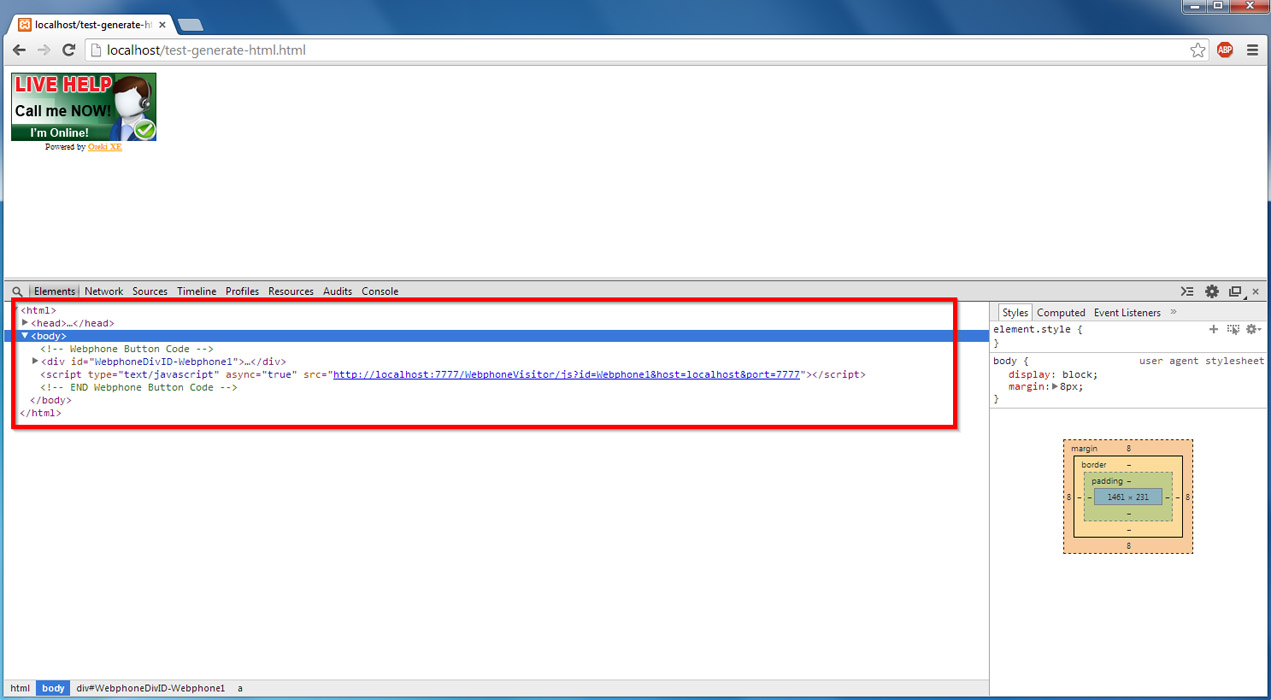Switch to the Styles sidebar tab

coord(1015,313)
